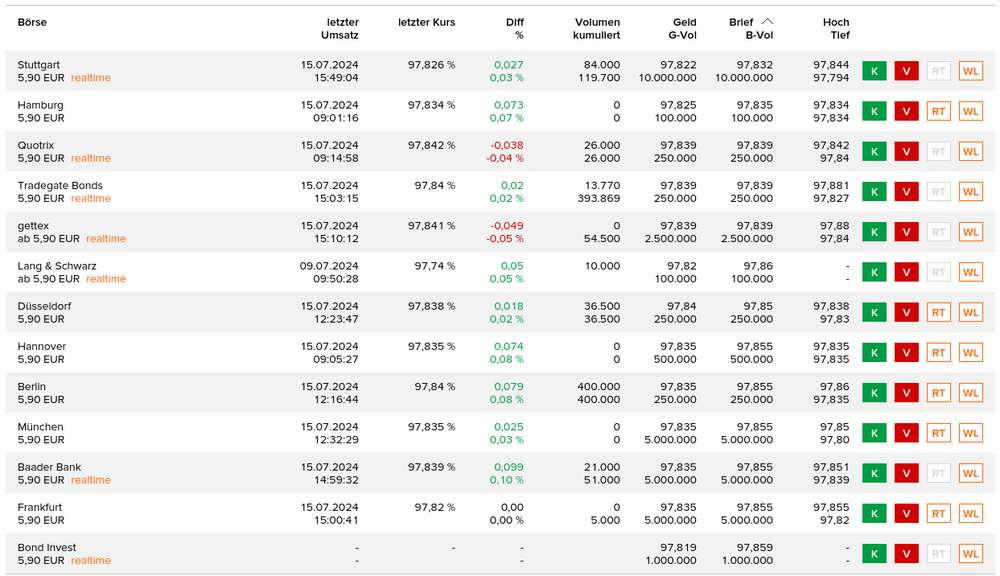The width and height of the screenshot is (1000, 576).
Task: Open the Stuttgart exchange link
Action: coord(39,65)
